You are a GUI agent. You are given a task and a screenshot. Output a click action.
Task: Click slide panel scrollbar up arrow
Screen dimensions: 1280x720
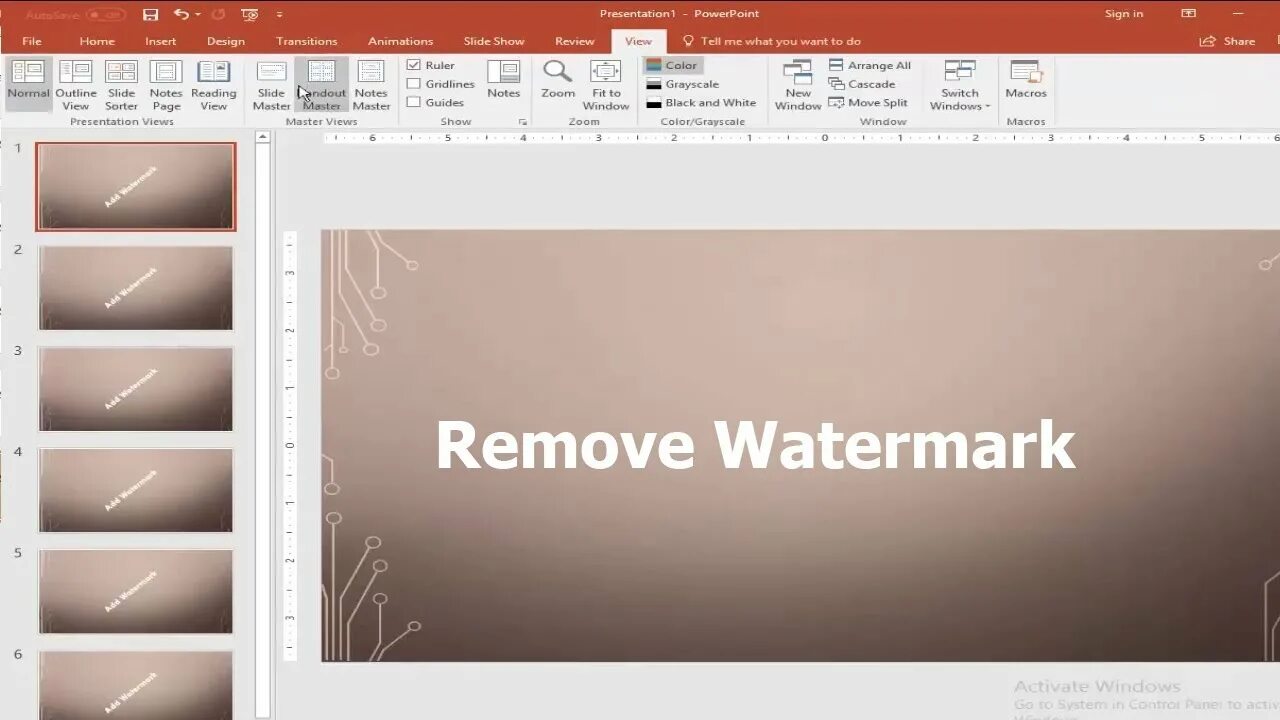click(x=263, y=138)
